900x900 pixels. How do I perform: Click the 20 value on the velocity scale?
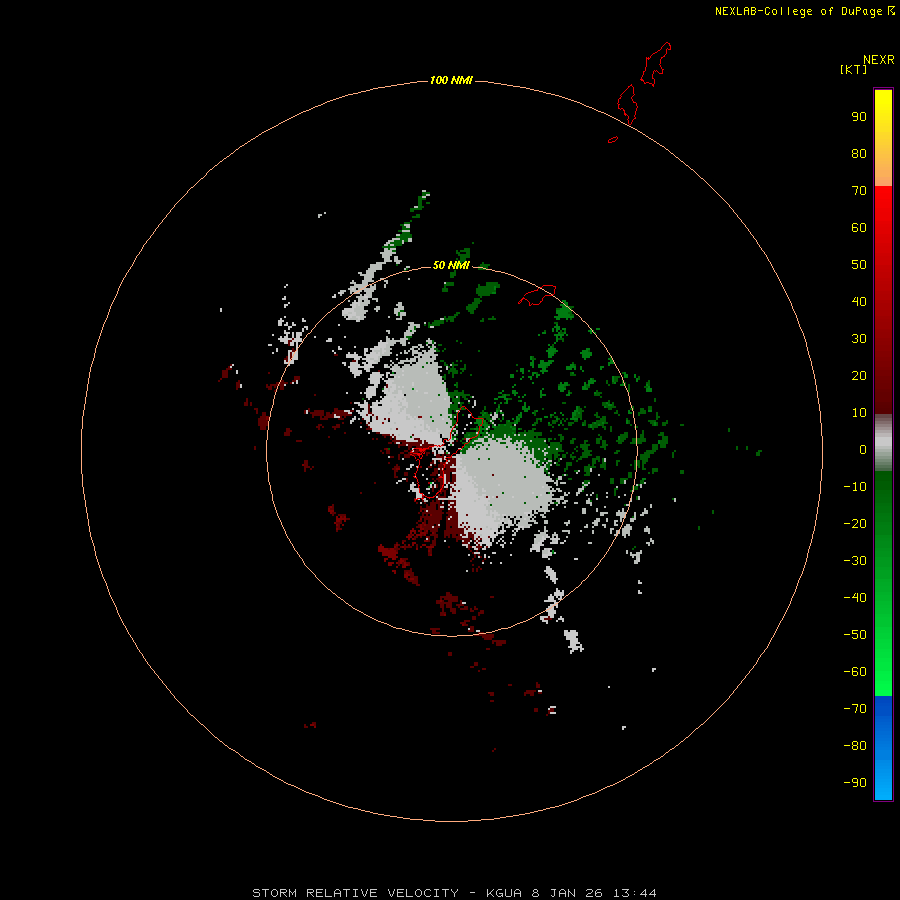coord(859,375)
